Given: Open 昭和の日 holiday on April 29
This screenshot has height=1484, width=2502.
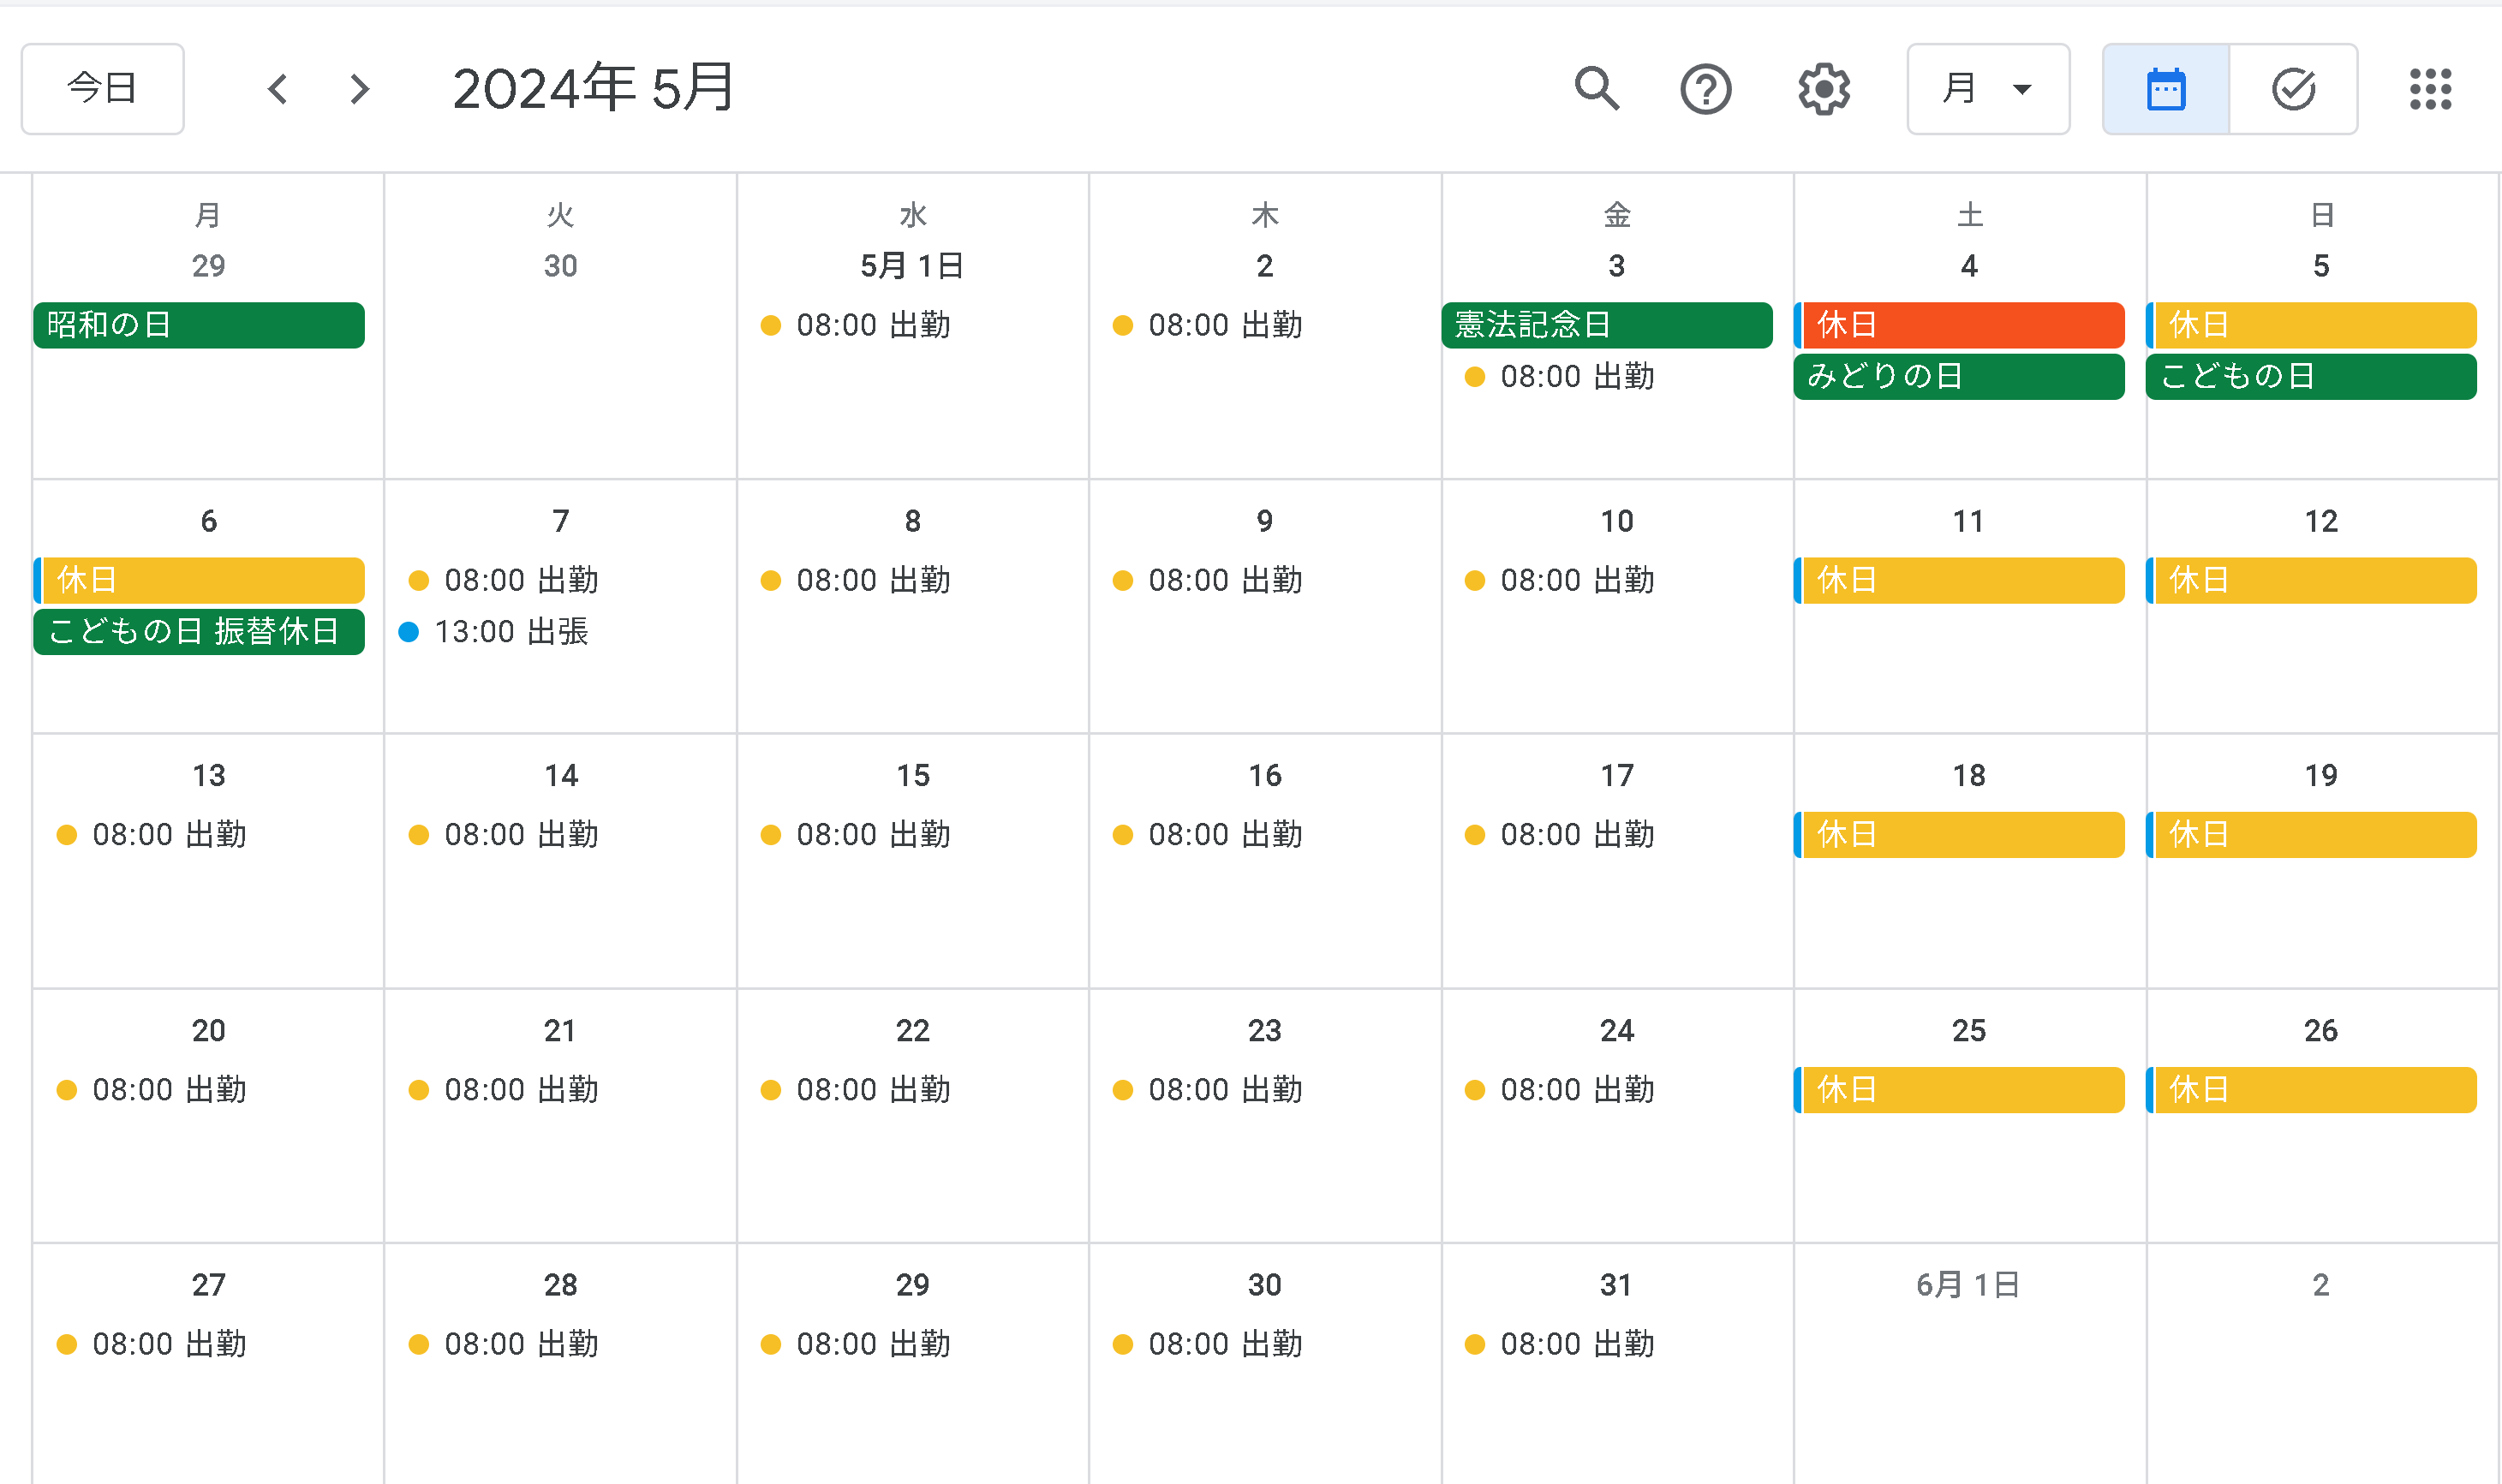Looking at the screenshot, I should 198,325.
